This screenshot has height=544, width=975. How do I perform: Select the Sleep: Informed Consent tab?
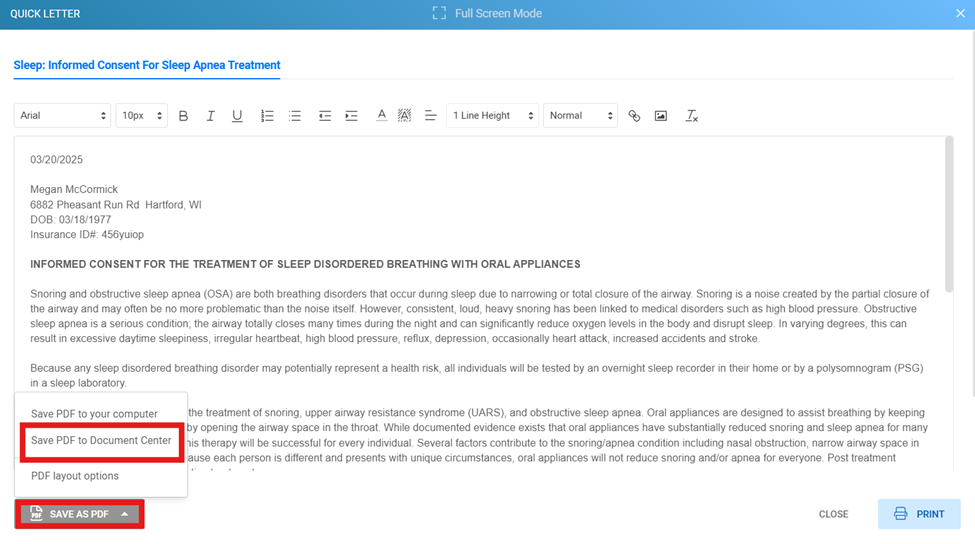[x=147, y=65]
